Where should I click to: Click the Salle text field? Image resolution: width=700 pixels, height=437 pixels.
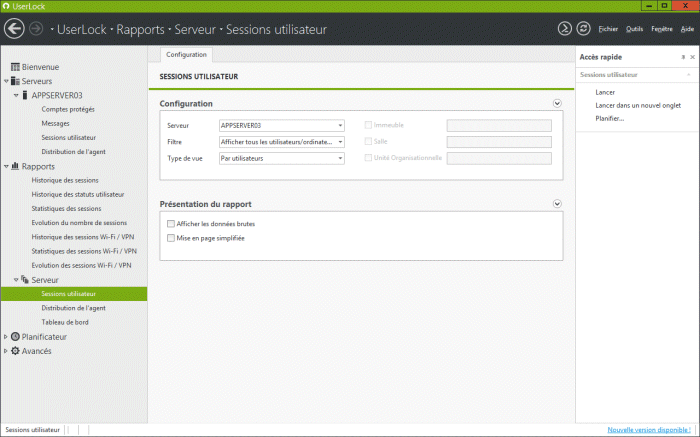coord(499,142)
